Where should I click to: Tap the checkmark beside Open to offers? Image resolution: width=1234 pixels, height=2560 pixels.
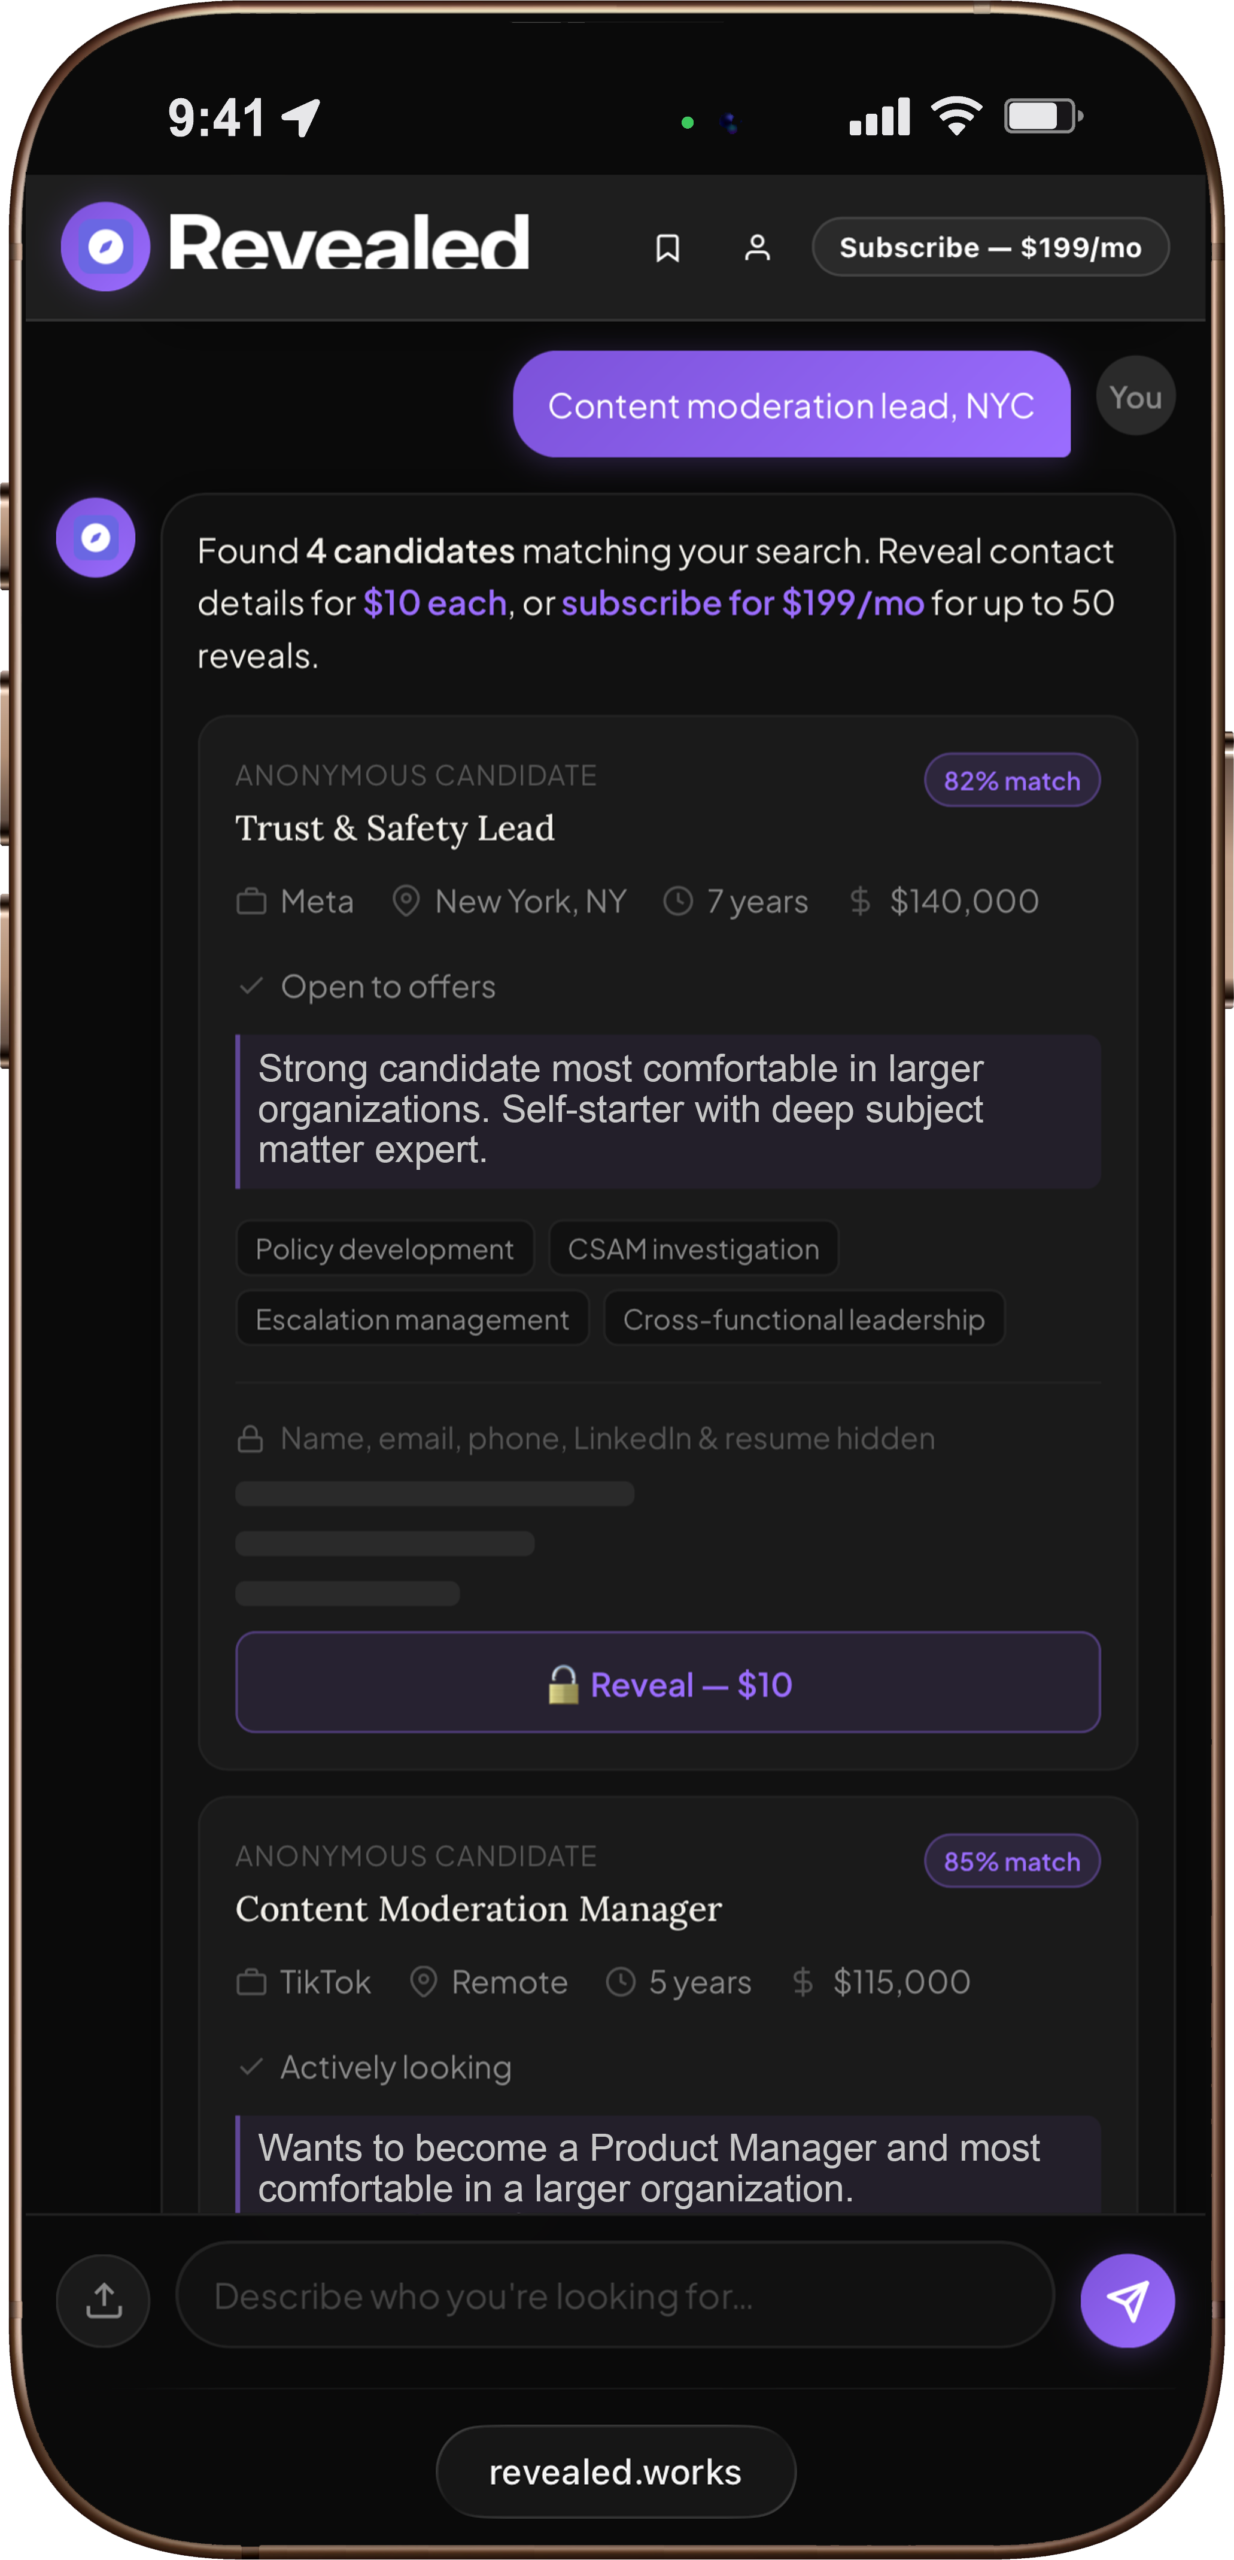251,986
